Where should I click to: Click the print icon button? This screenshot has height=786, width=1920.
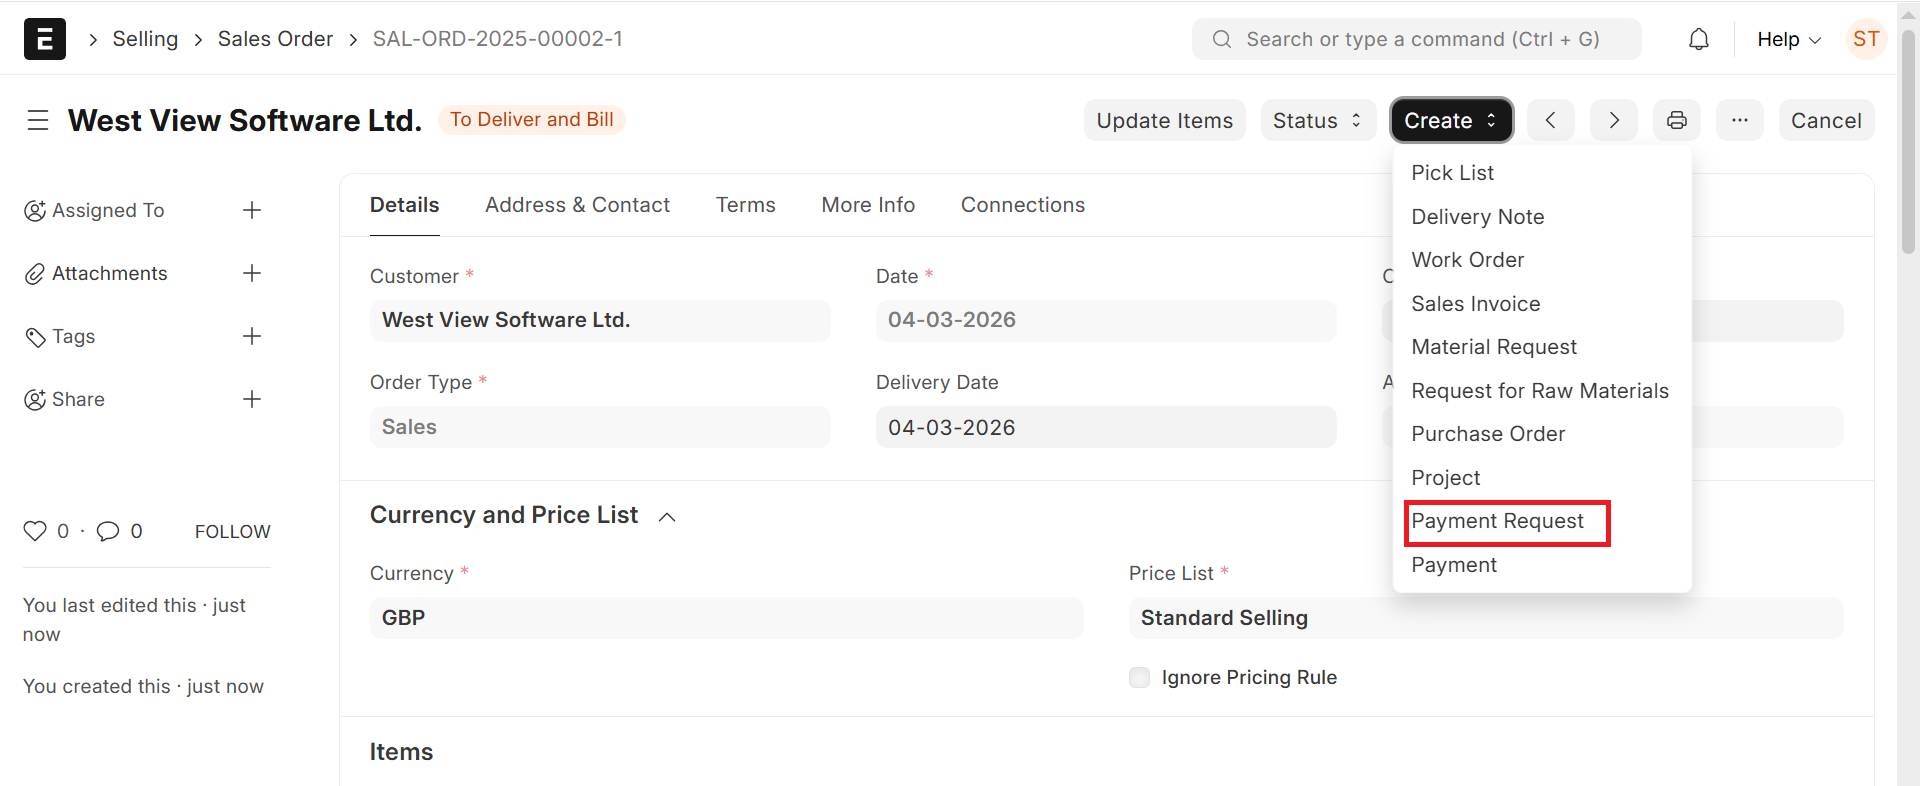[x=1676, y=121]
